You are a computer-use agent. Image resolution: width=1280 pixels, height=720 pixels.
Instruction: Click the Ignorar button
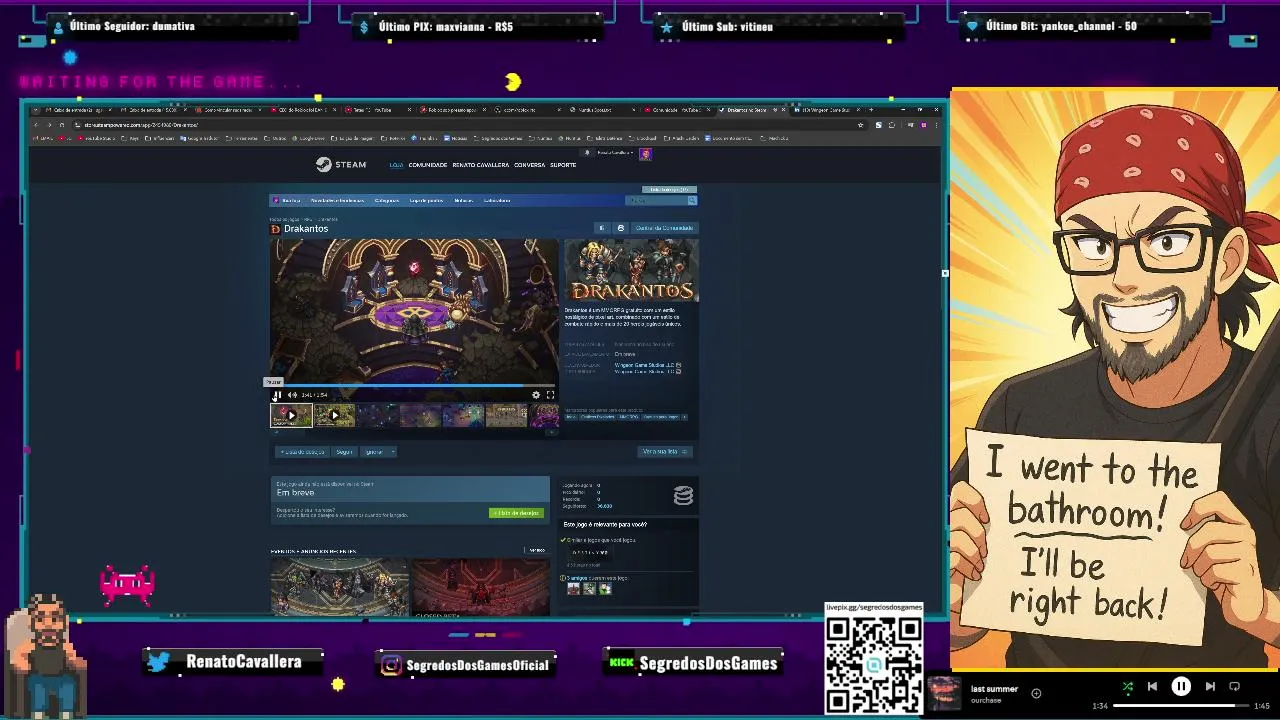pyautogui.click(x=374, y=452)
